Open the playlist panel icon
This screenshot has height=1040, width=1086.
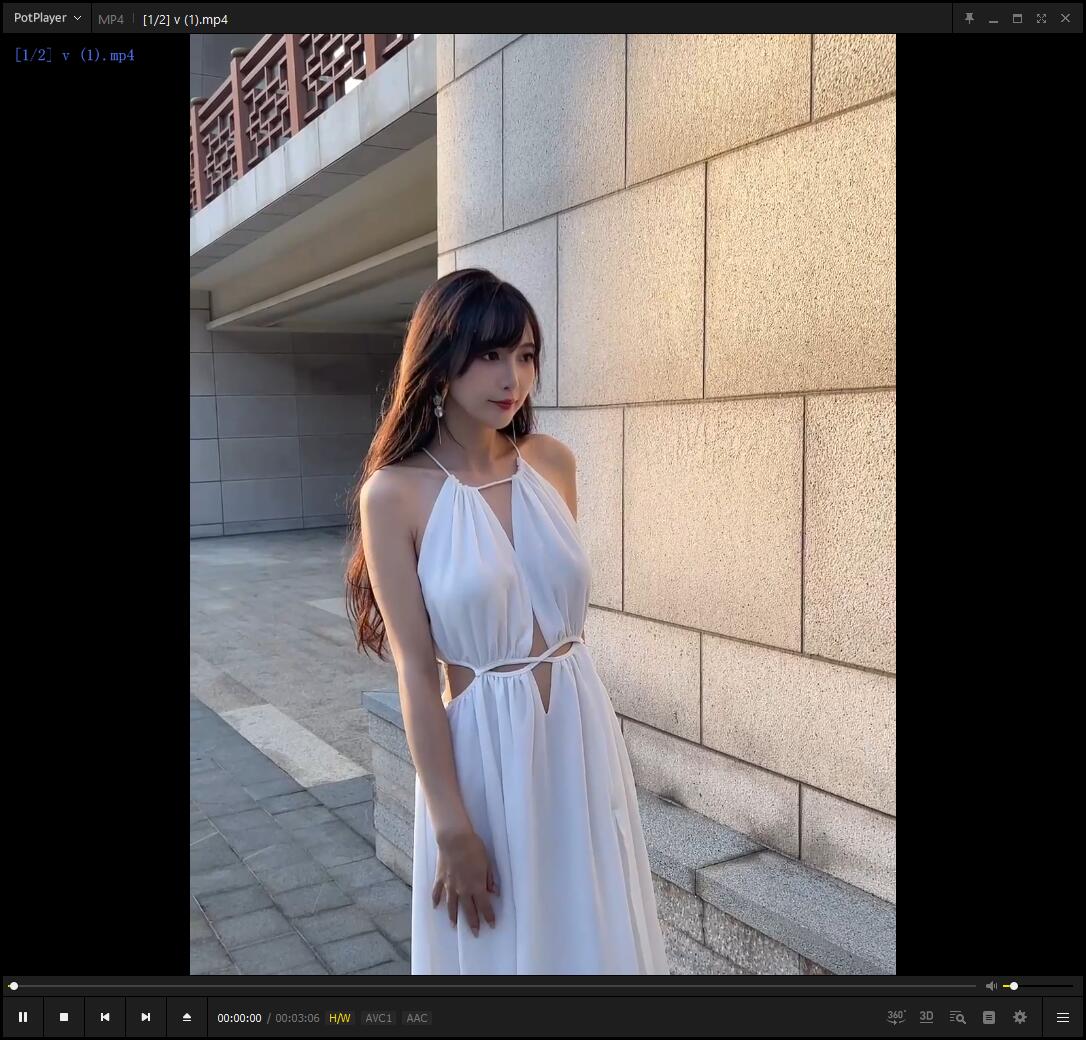click(989, 1016)
